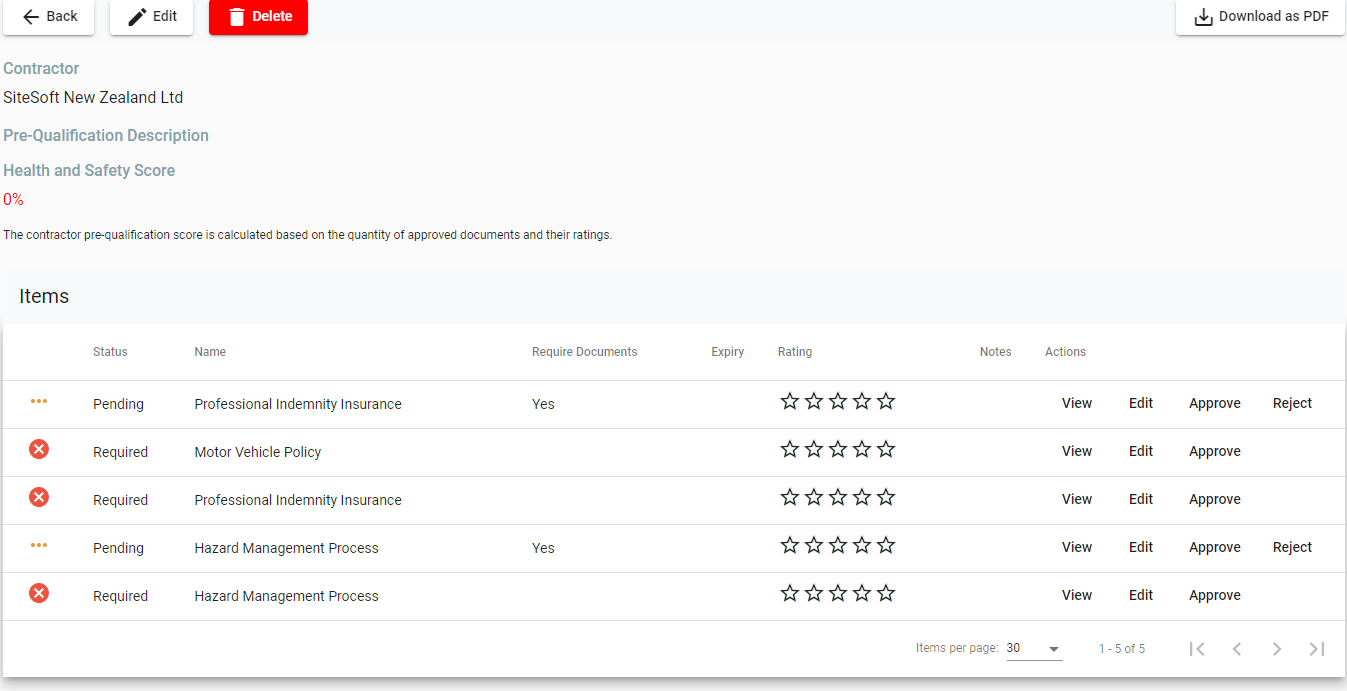Delete this pre-qualification
1347x691 pixels.
click(x=258, y=16)
